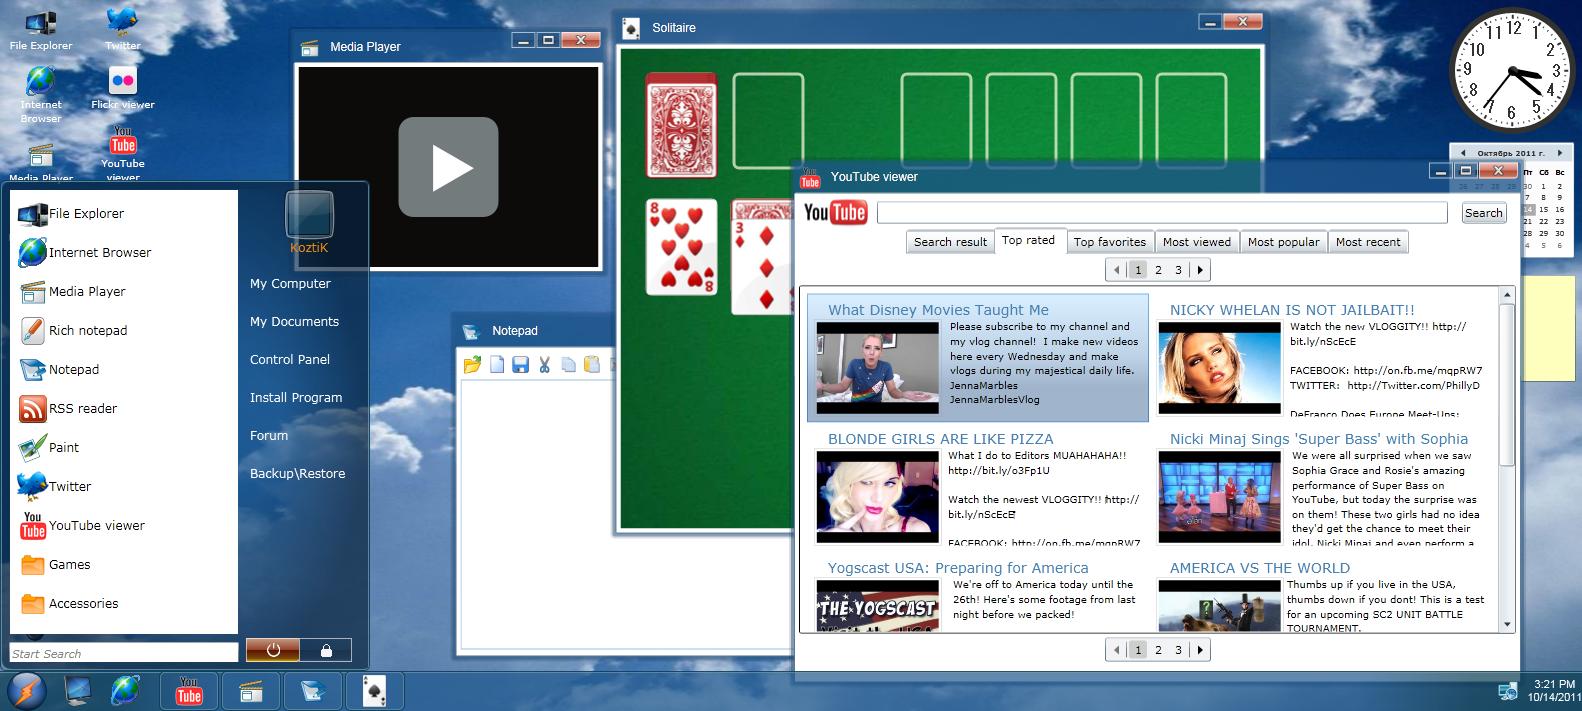Open My Computer from start menu
Image resolution: width=1582 pixels, height=711 pixels.
click(290, 283)
